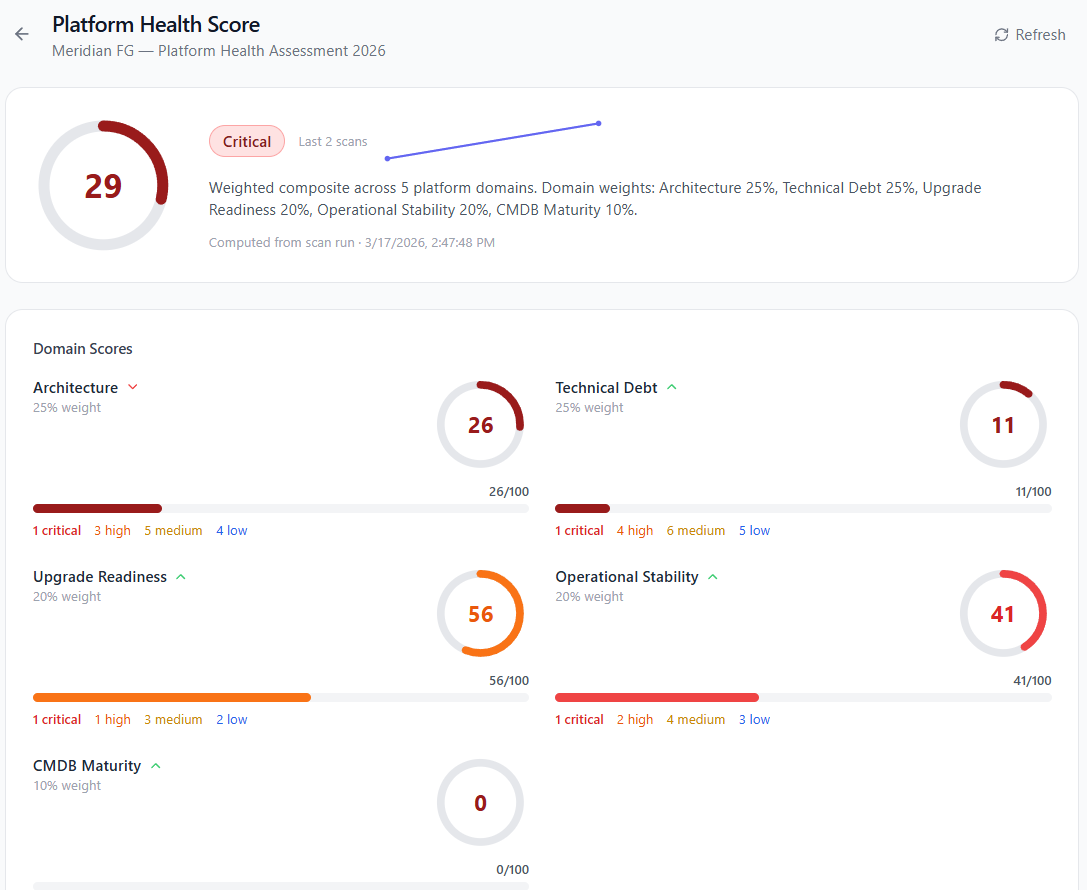Click the Refresh button
The height and width of the screenshot is (890, 1087).
pos(1029,35)
